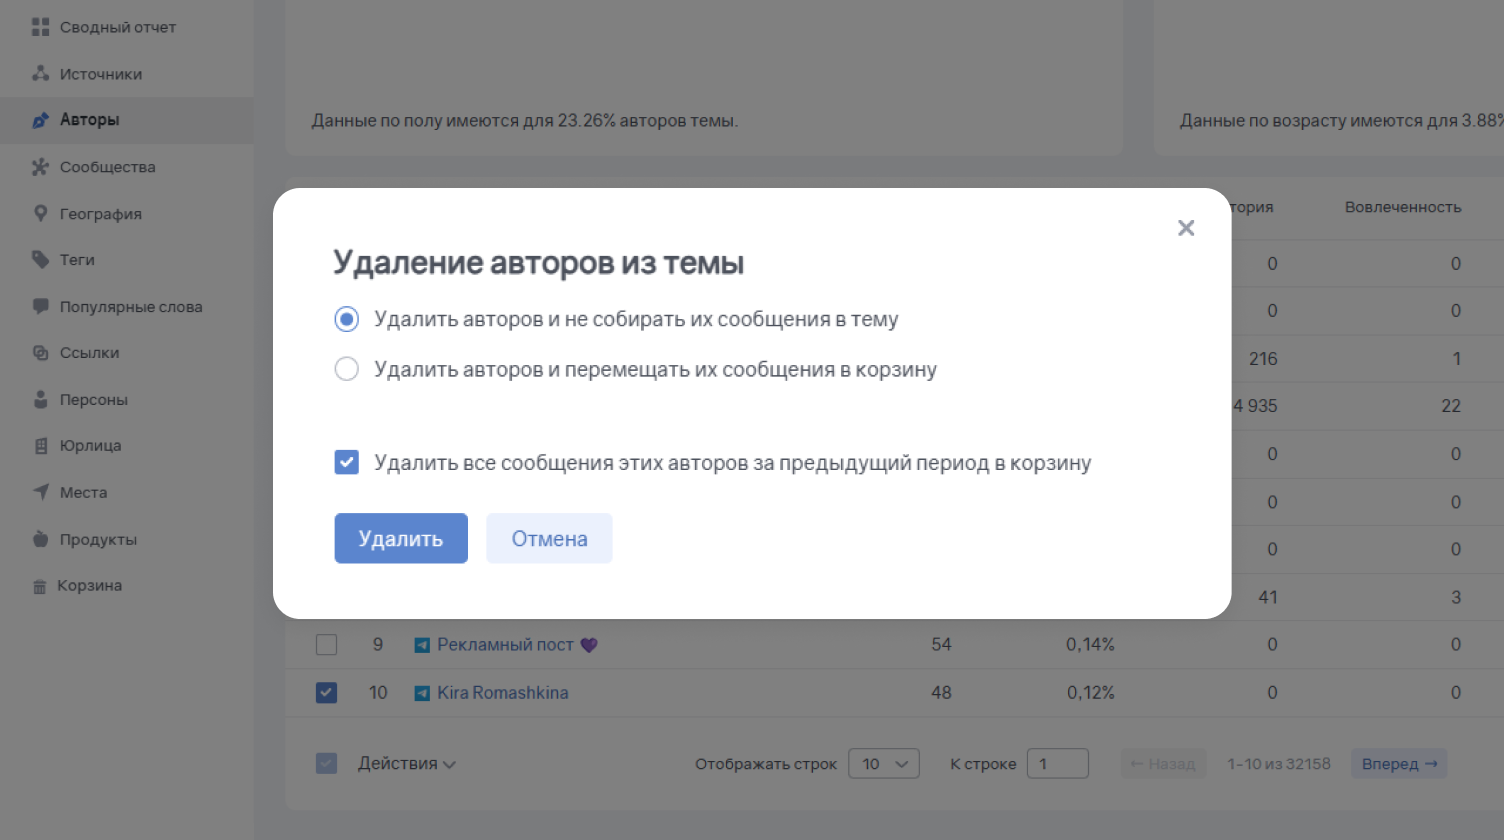This screenshot has width=1504, height=840.
Task: Confirm with the Удалить button
Action: point(401,538)
